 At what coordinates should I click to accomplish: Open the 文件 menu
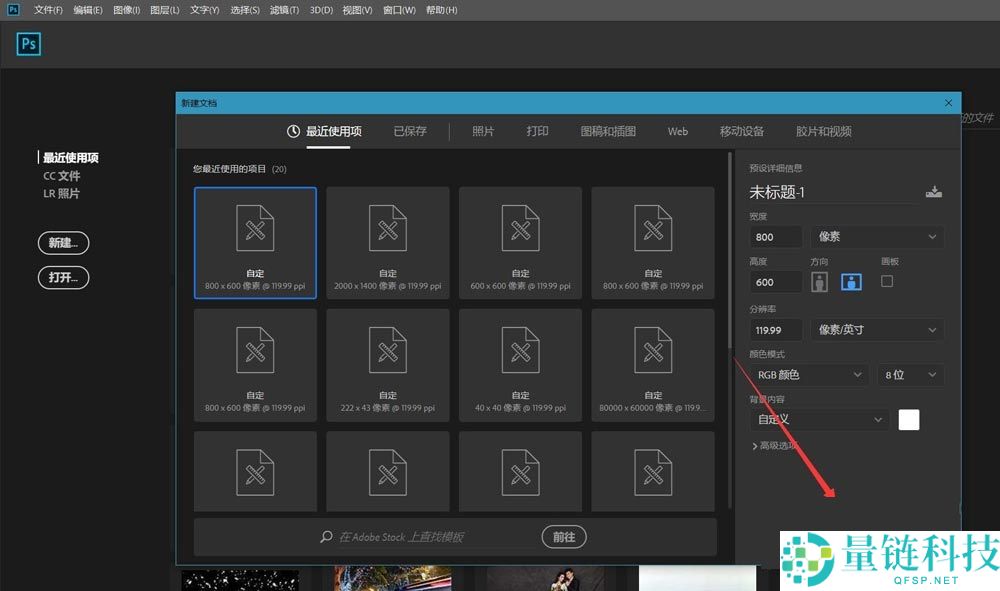[48, 9]
